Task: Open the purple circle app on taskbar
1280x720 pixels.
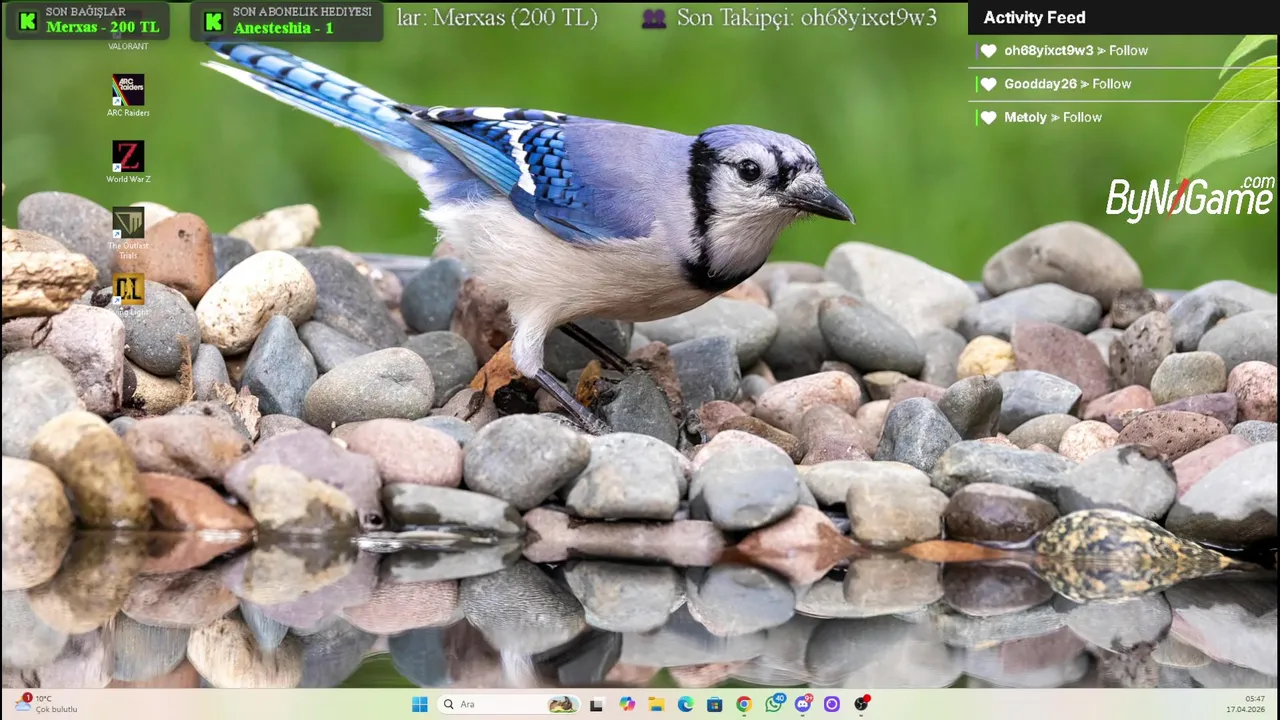Action: coord(831,704)
